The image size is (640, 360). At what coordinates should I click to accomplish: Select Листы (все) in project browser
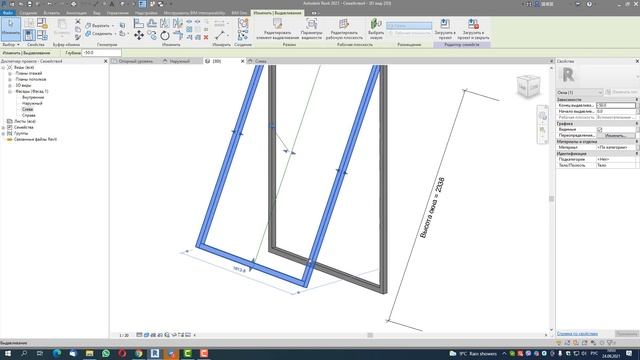point(24,121)
